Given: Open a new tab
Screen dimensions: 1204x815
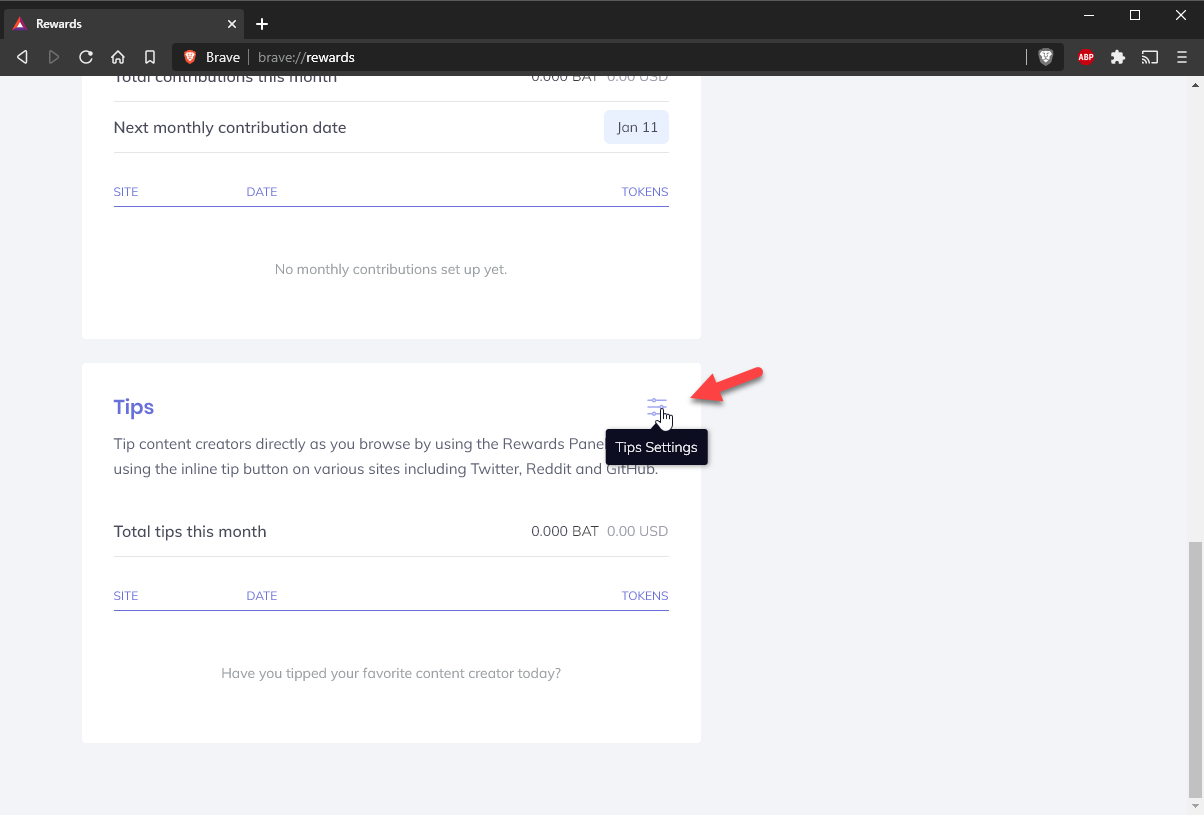Looking at the screenshot, I should click(x=262, y=24).
